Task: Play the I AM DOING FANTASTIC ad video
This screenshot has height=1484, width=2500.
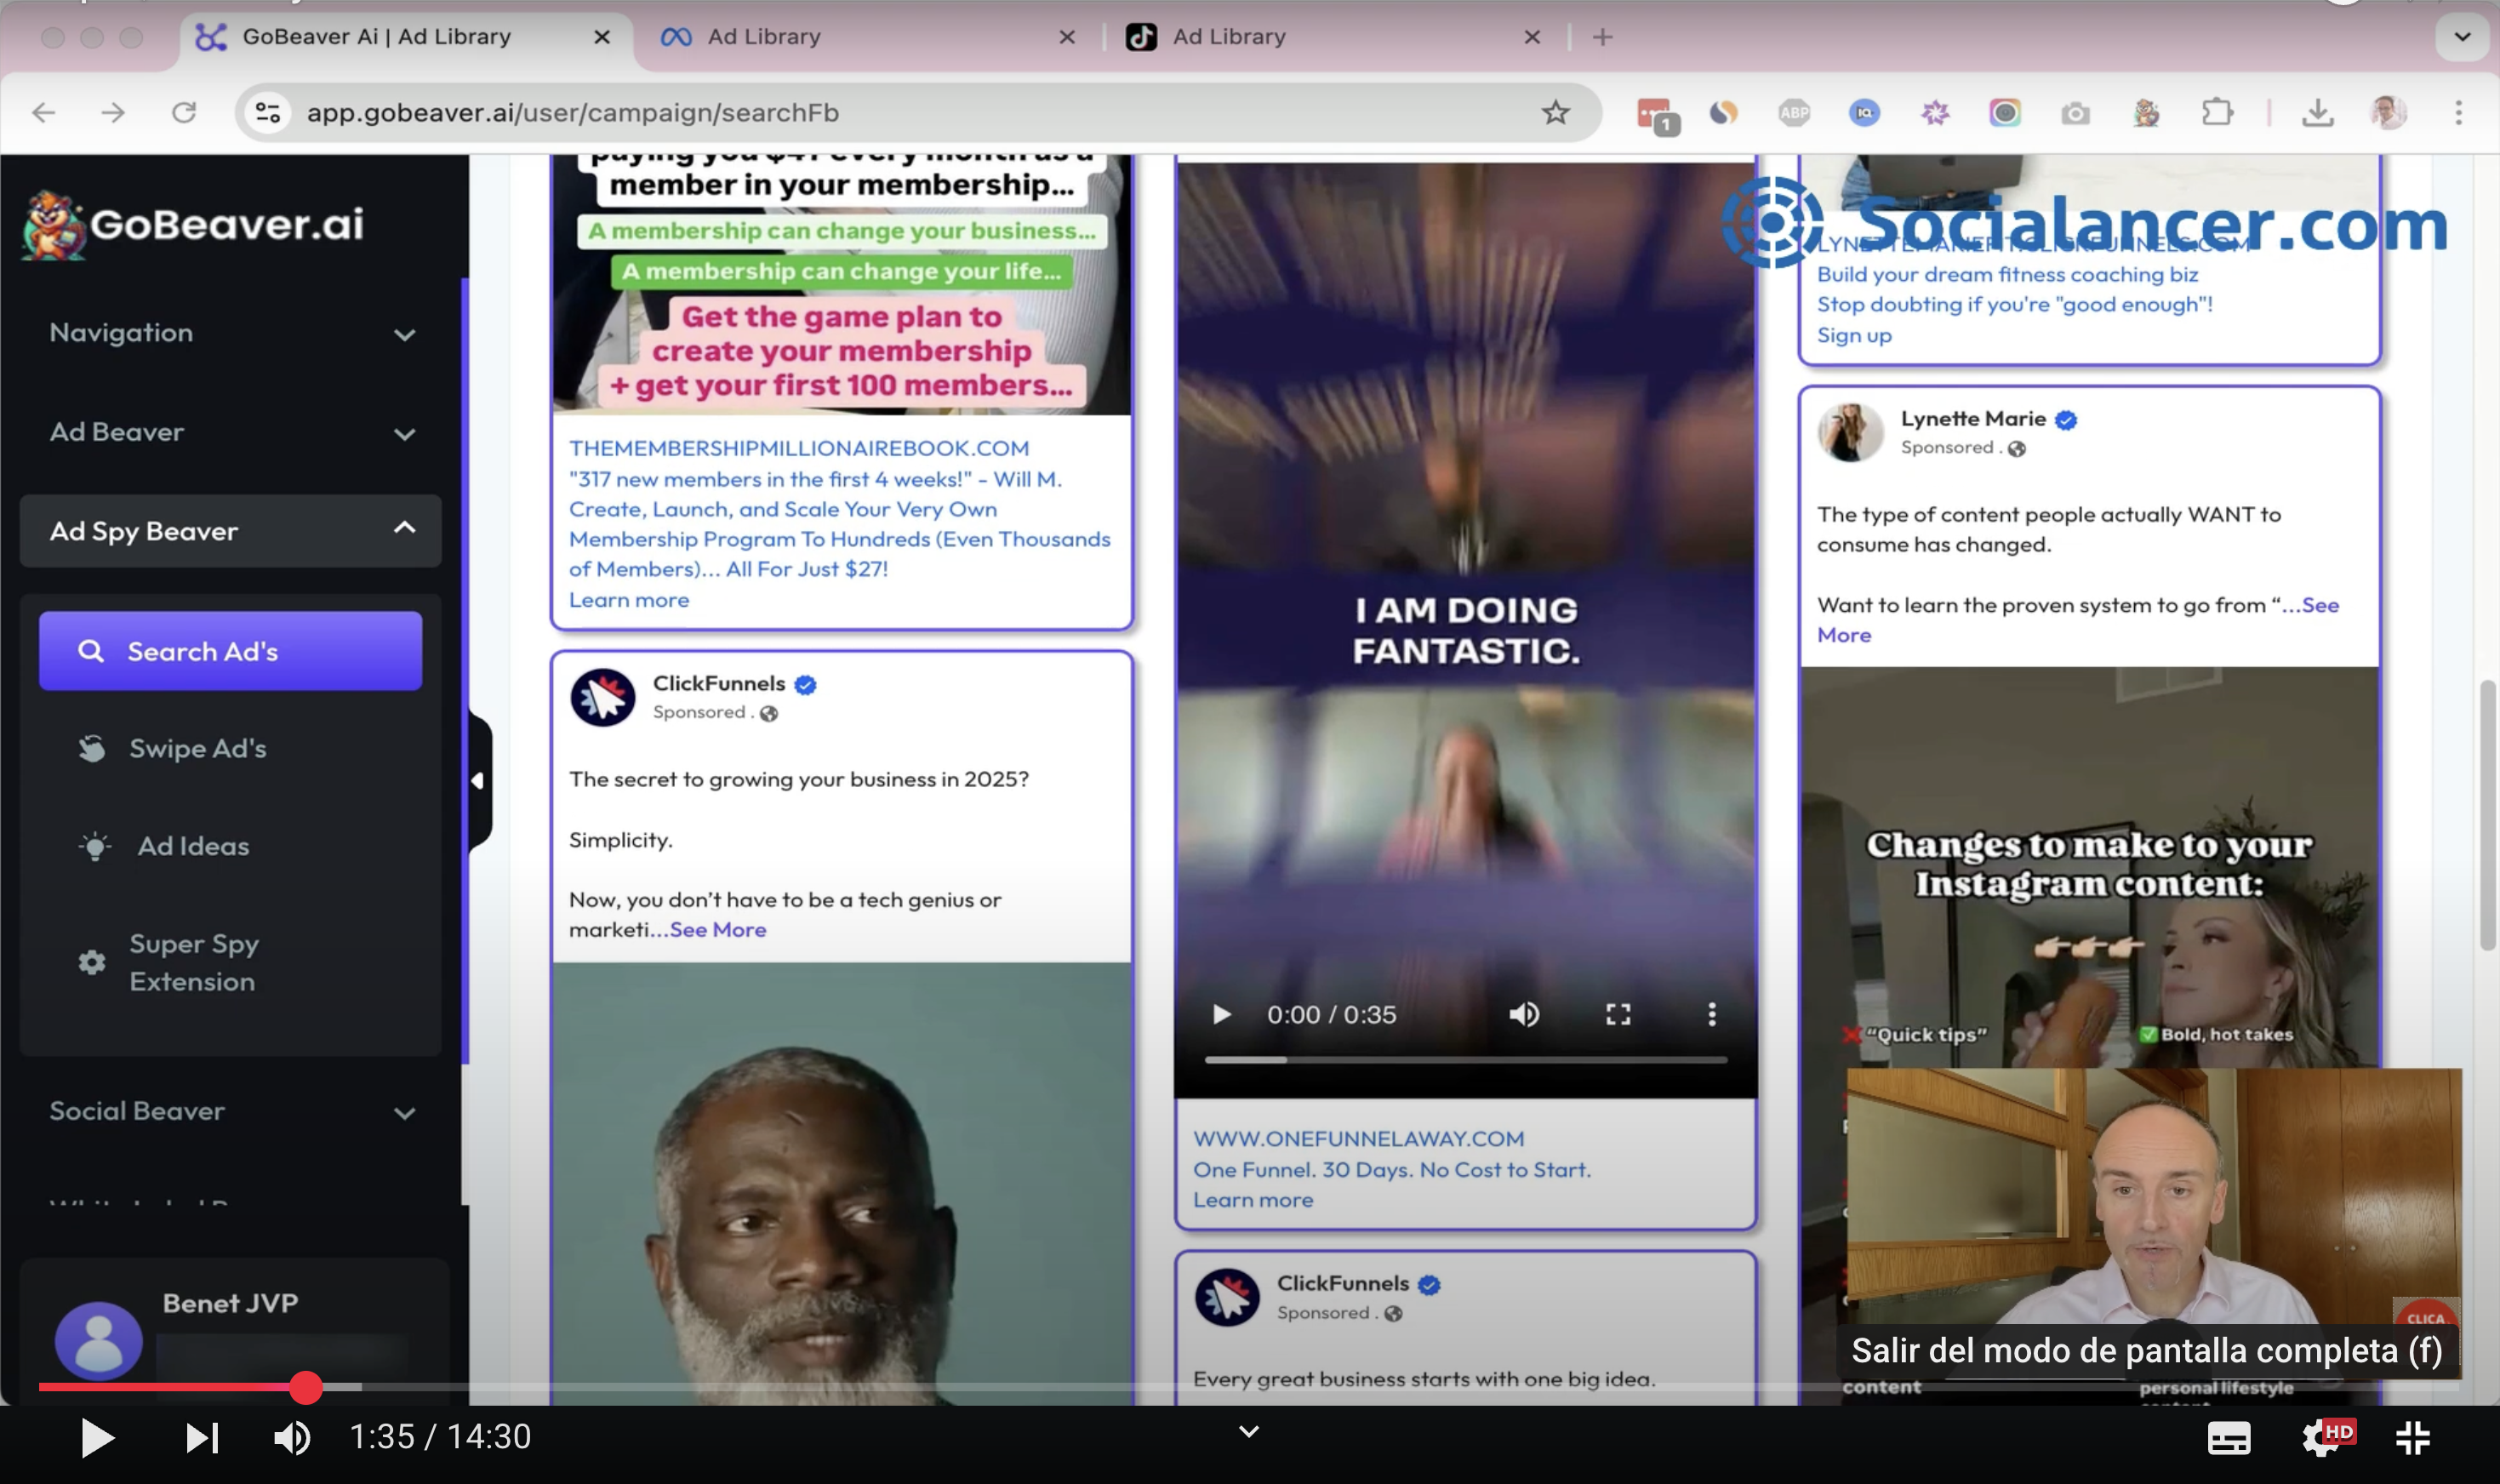Action: (x=1221, y=1015)
